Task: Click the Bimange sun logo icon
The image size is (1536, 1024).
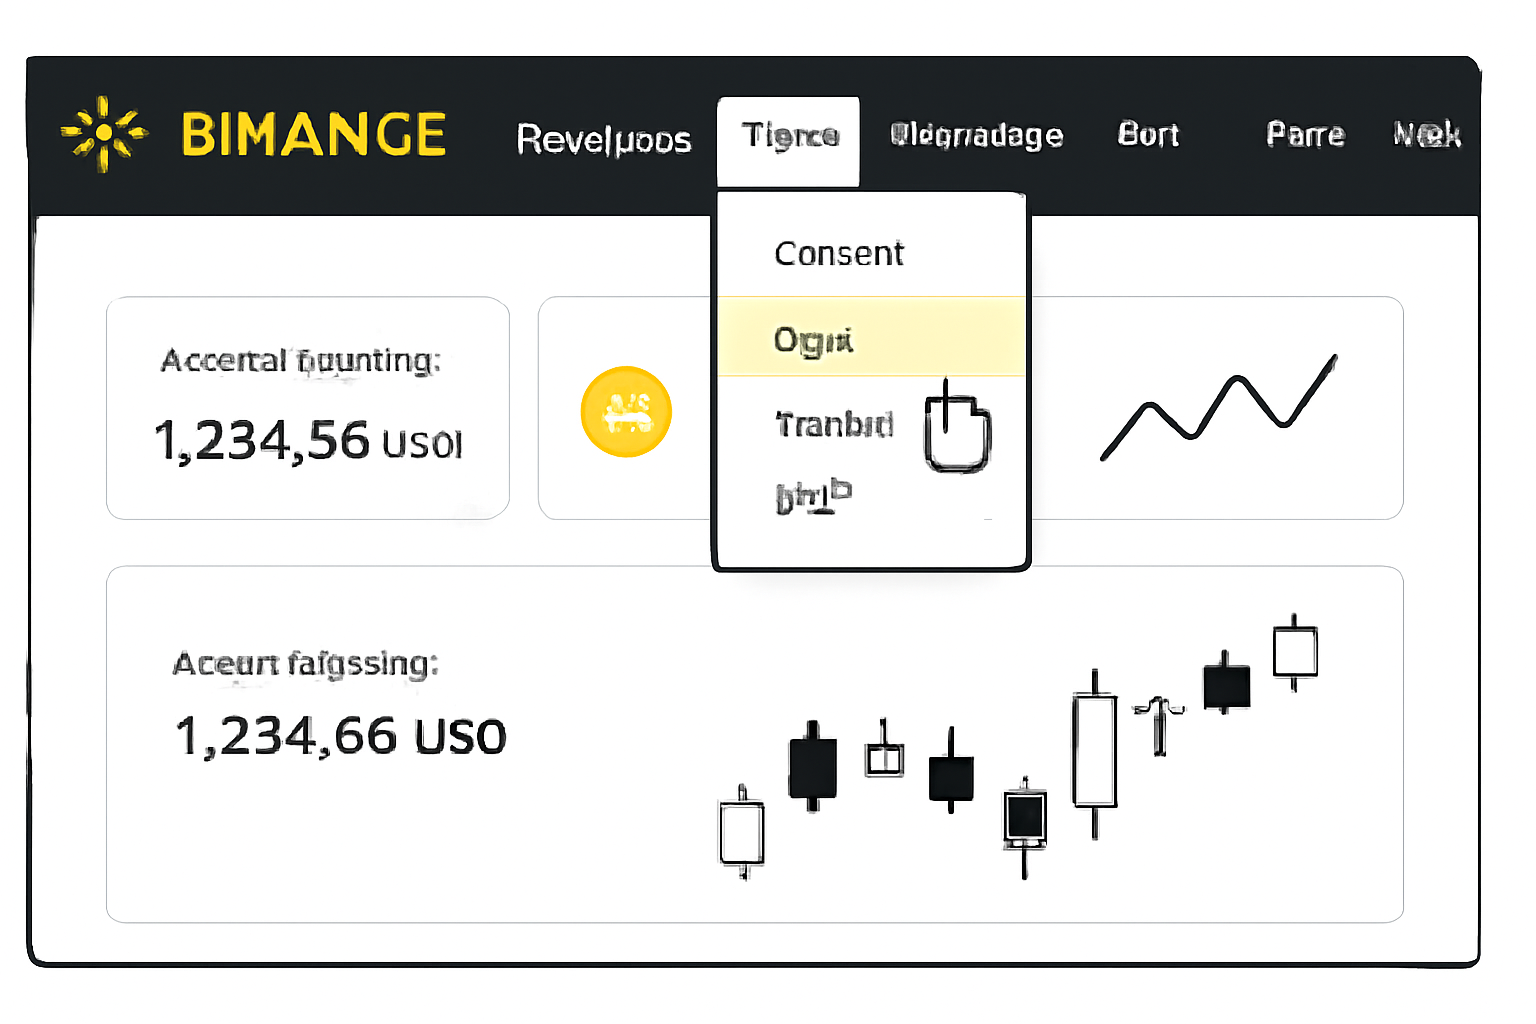Action: click(104, 133)
